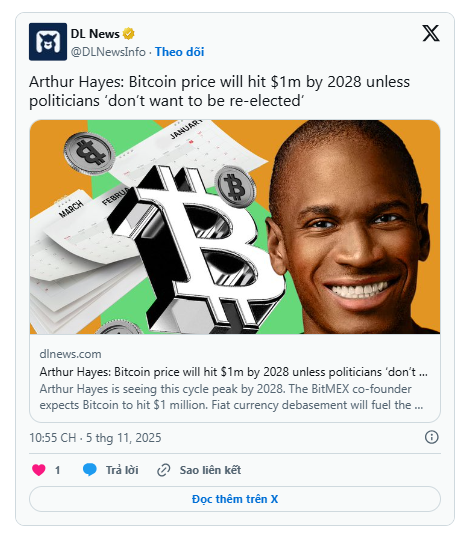Open the DL News profile avatar

[x=48, y=42]
